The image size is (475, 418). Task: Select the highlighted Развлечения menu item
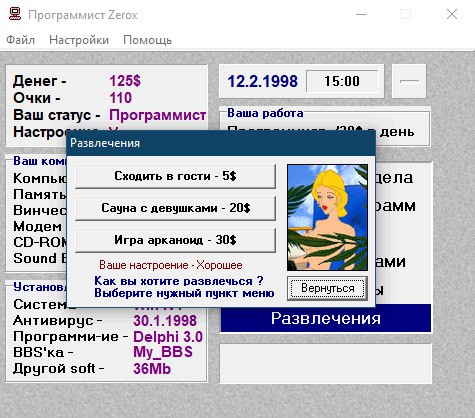326,318
